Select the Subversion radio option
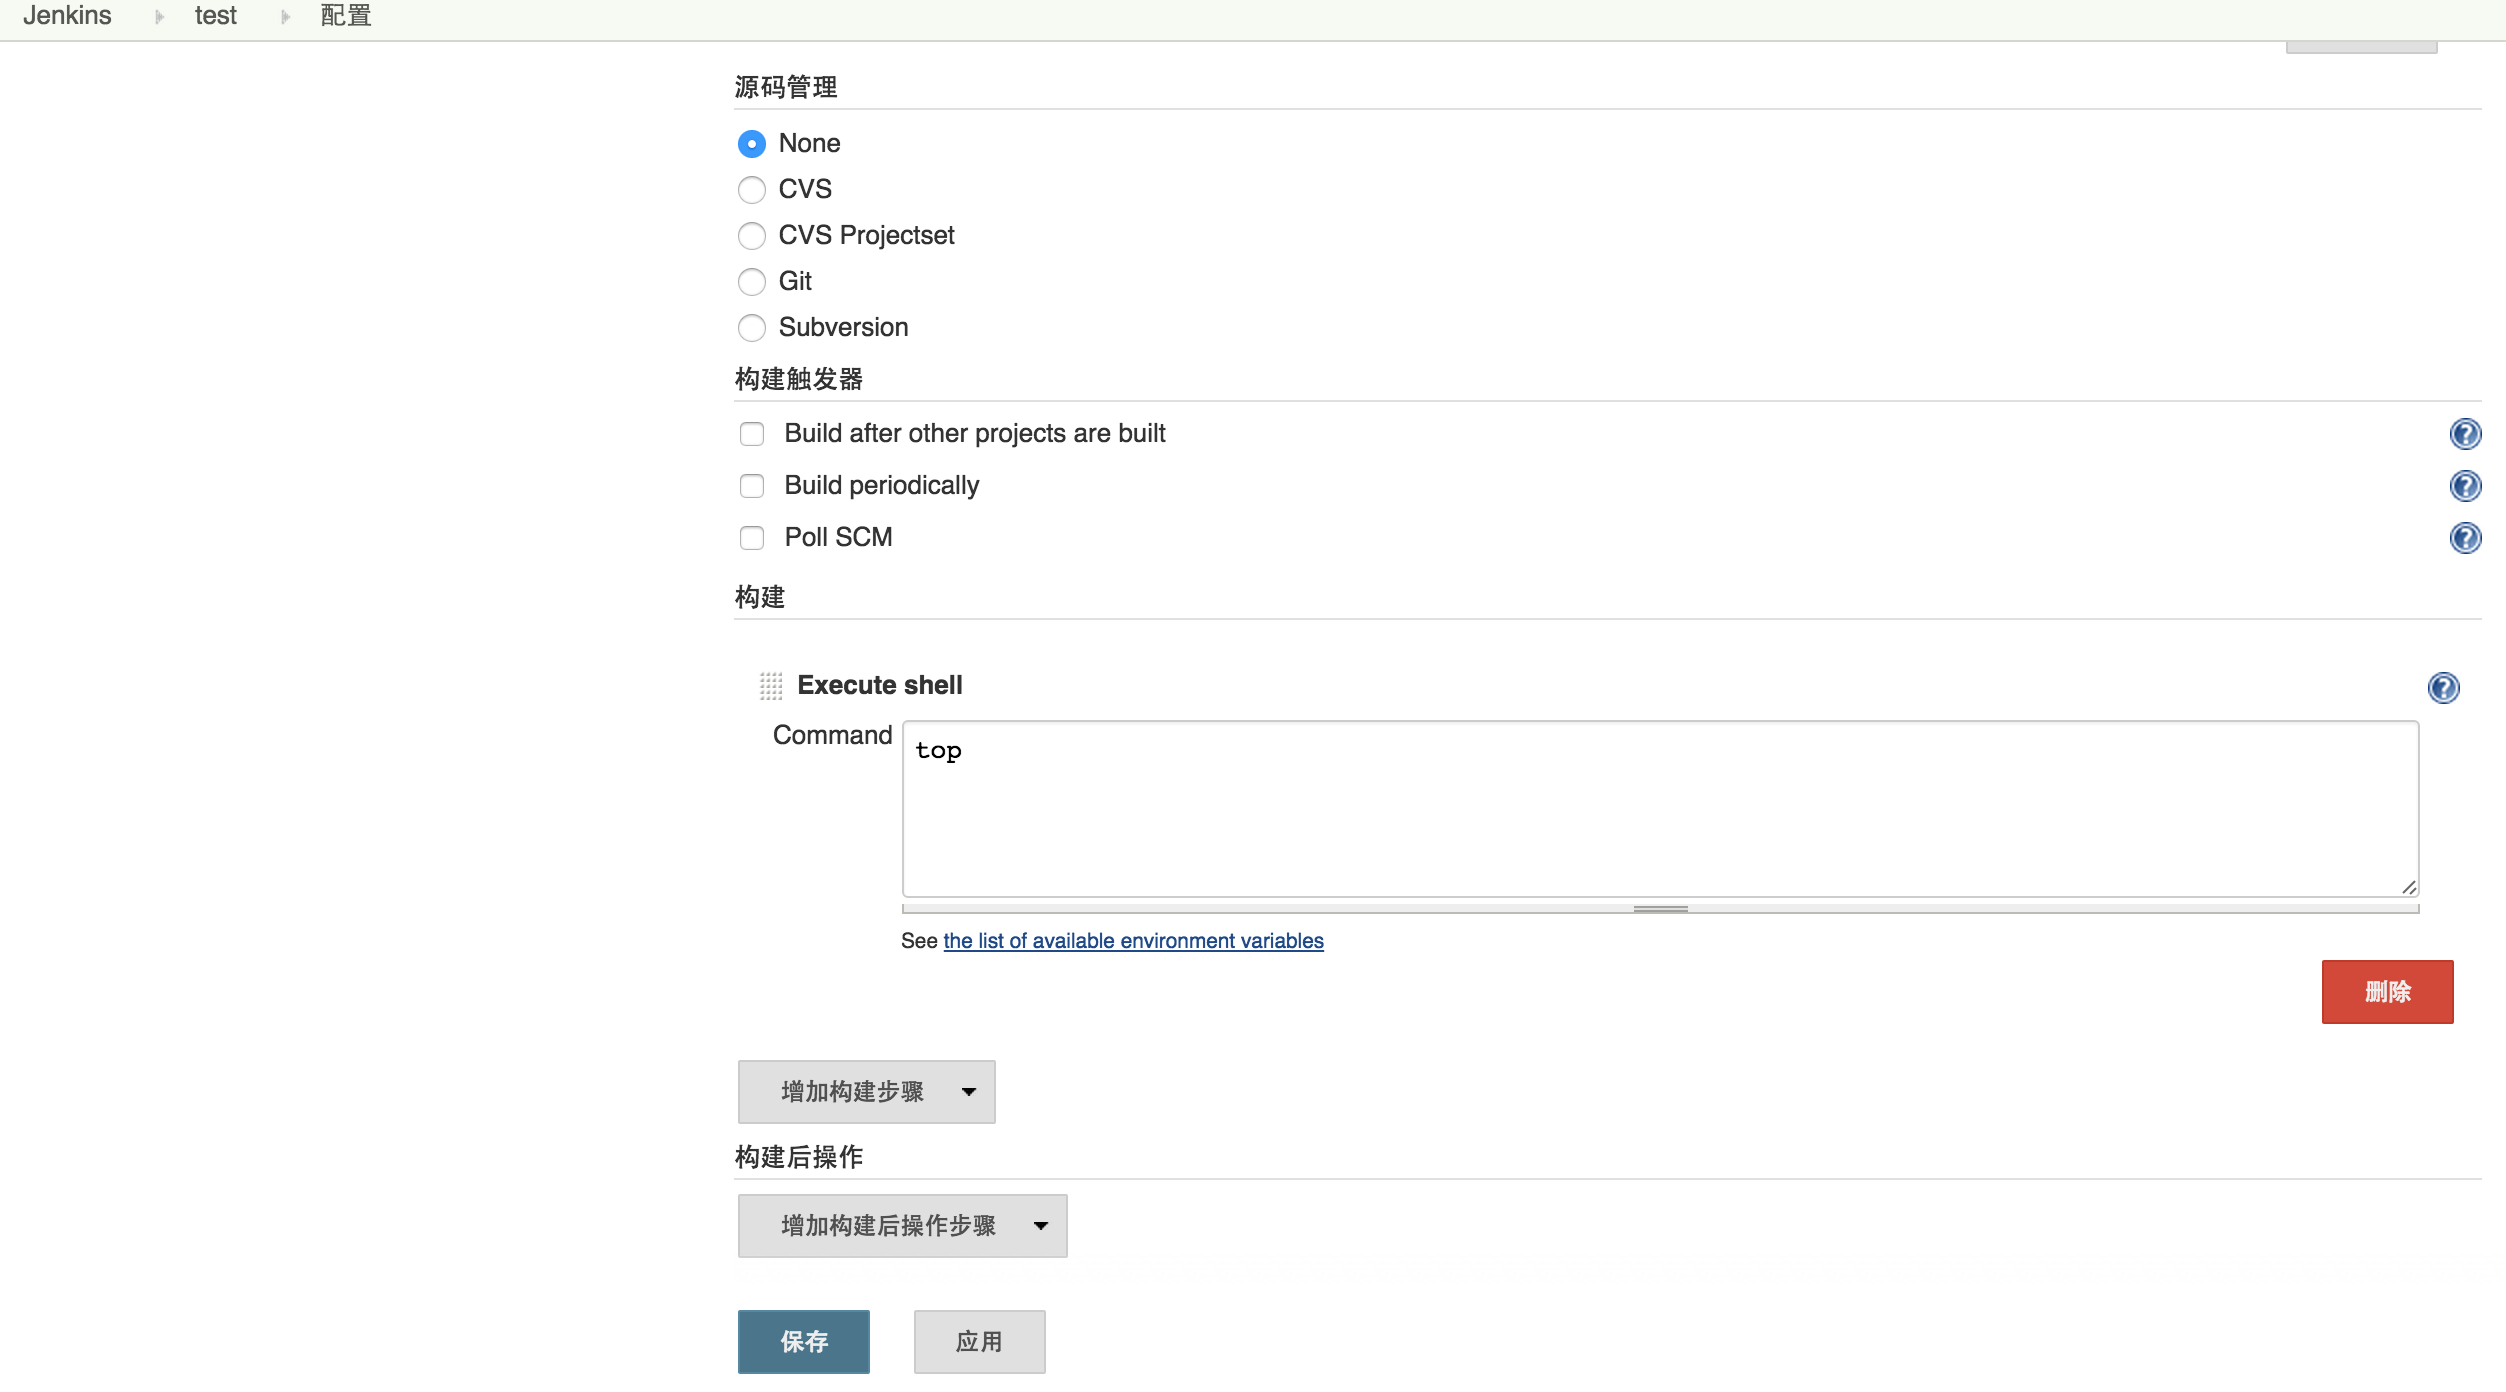 (x=752, y=328)
